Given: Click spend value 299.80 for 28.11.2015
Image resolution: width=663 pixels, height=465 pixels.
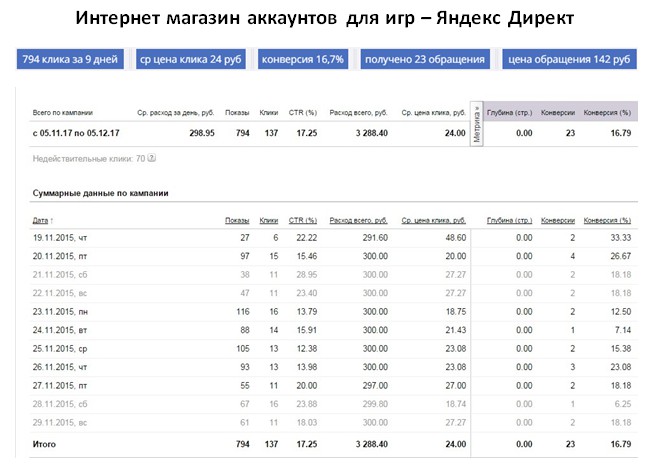Looking at the screenshot, I should coord(375,404).
